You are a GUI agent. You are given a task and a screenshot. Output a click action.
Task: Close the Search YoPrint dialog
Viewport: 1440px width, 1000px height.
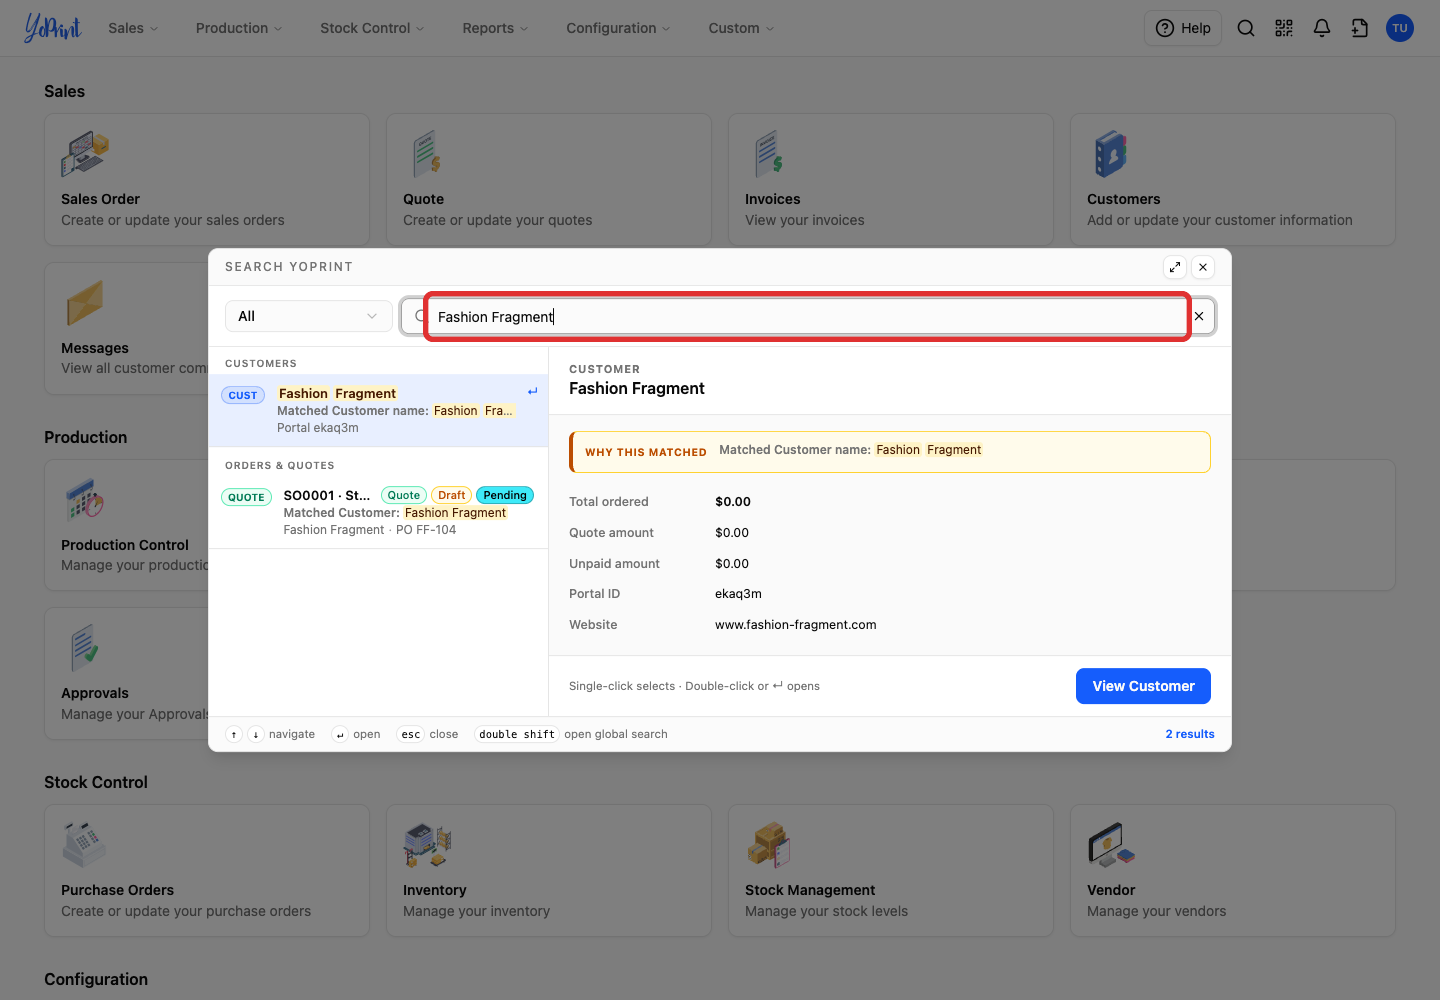[x=1203, y=267]
